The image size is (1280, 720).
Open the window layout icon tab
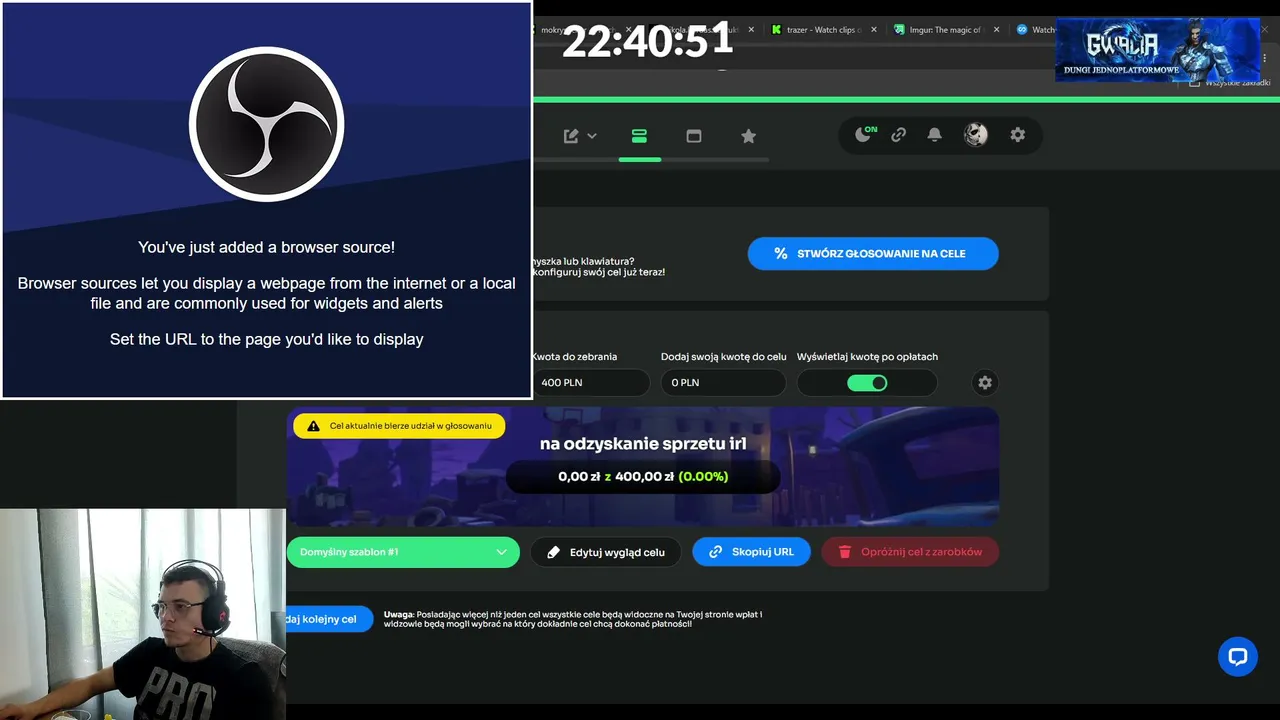coord(694,136)
